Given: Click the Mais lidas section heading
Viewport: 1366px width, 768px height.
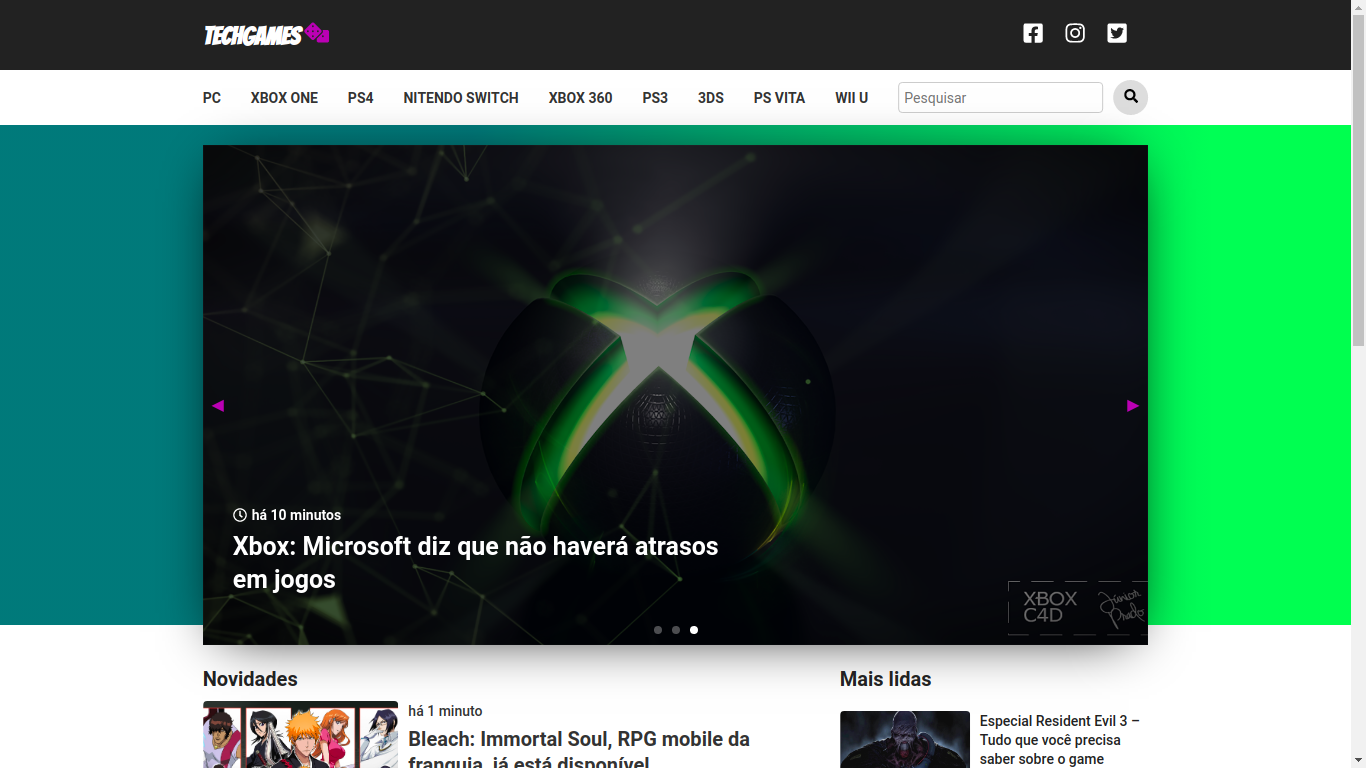Looking at the screenshot, I should click(x=885, y=679).
